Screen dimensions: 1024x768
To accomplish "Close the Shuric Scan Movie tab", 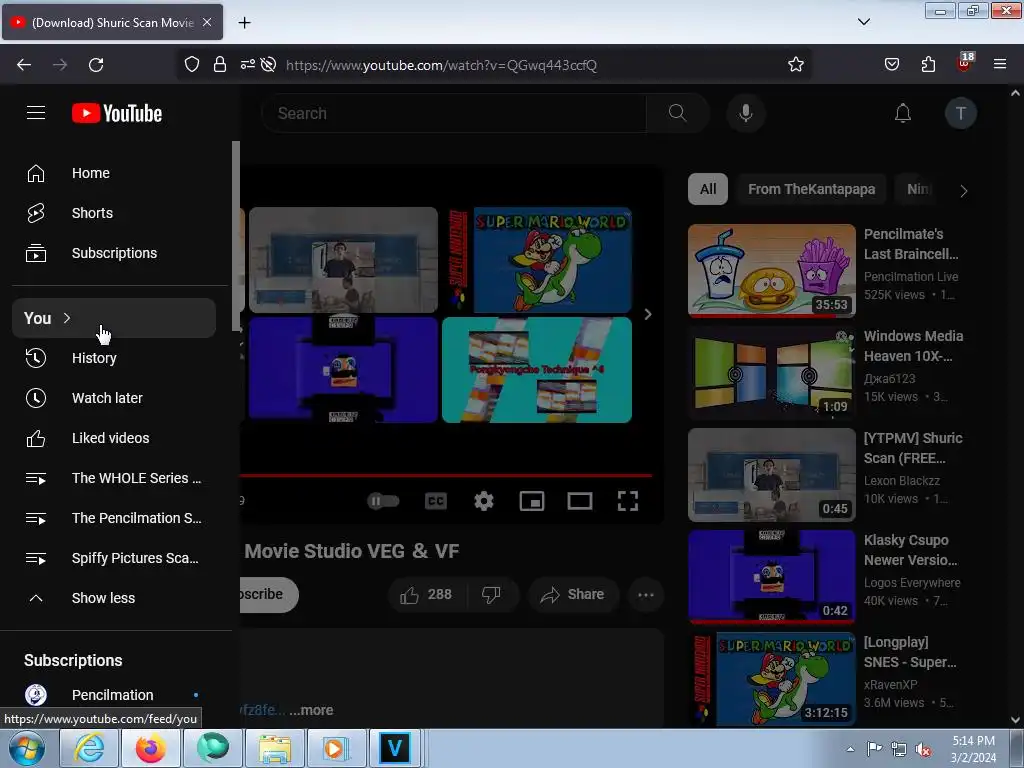I will pos(207,22).
